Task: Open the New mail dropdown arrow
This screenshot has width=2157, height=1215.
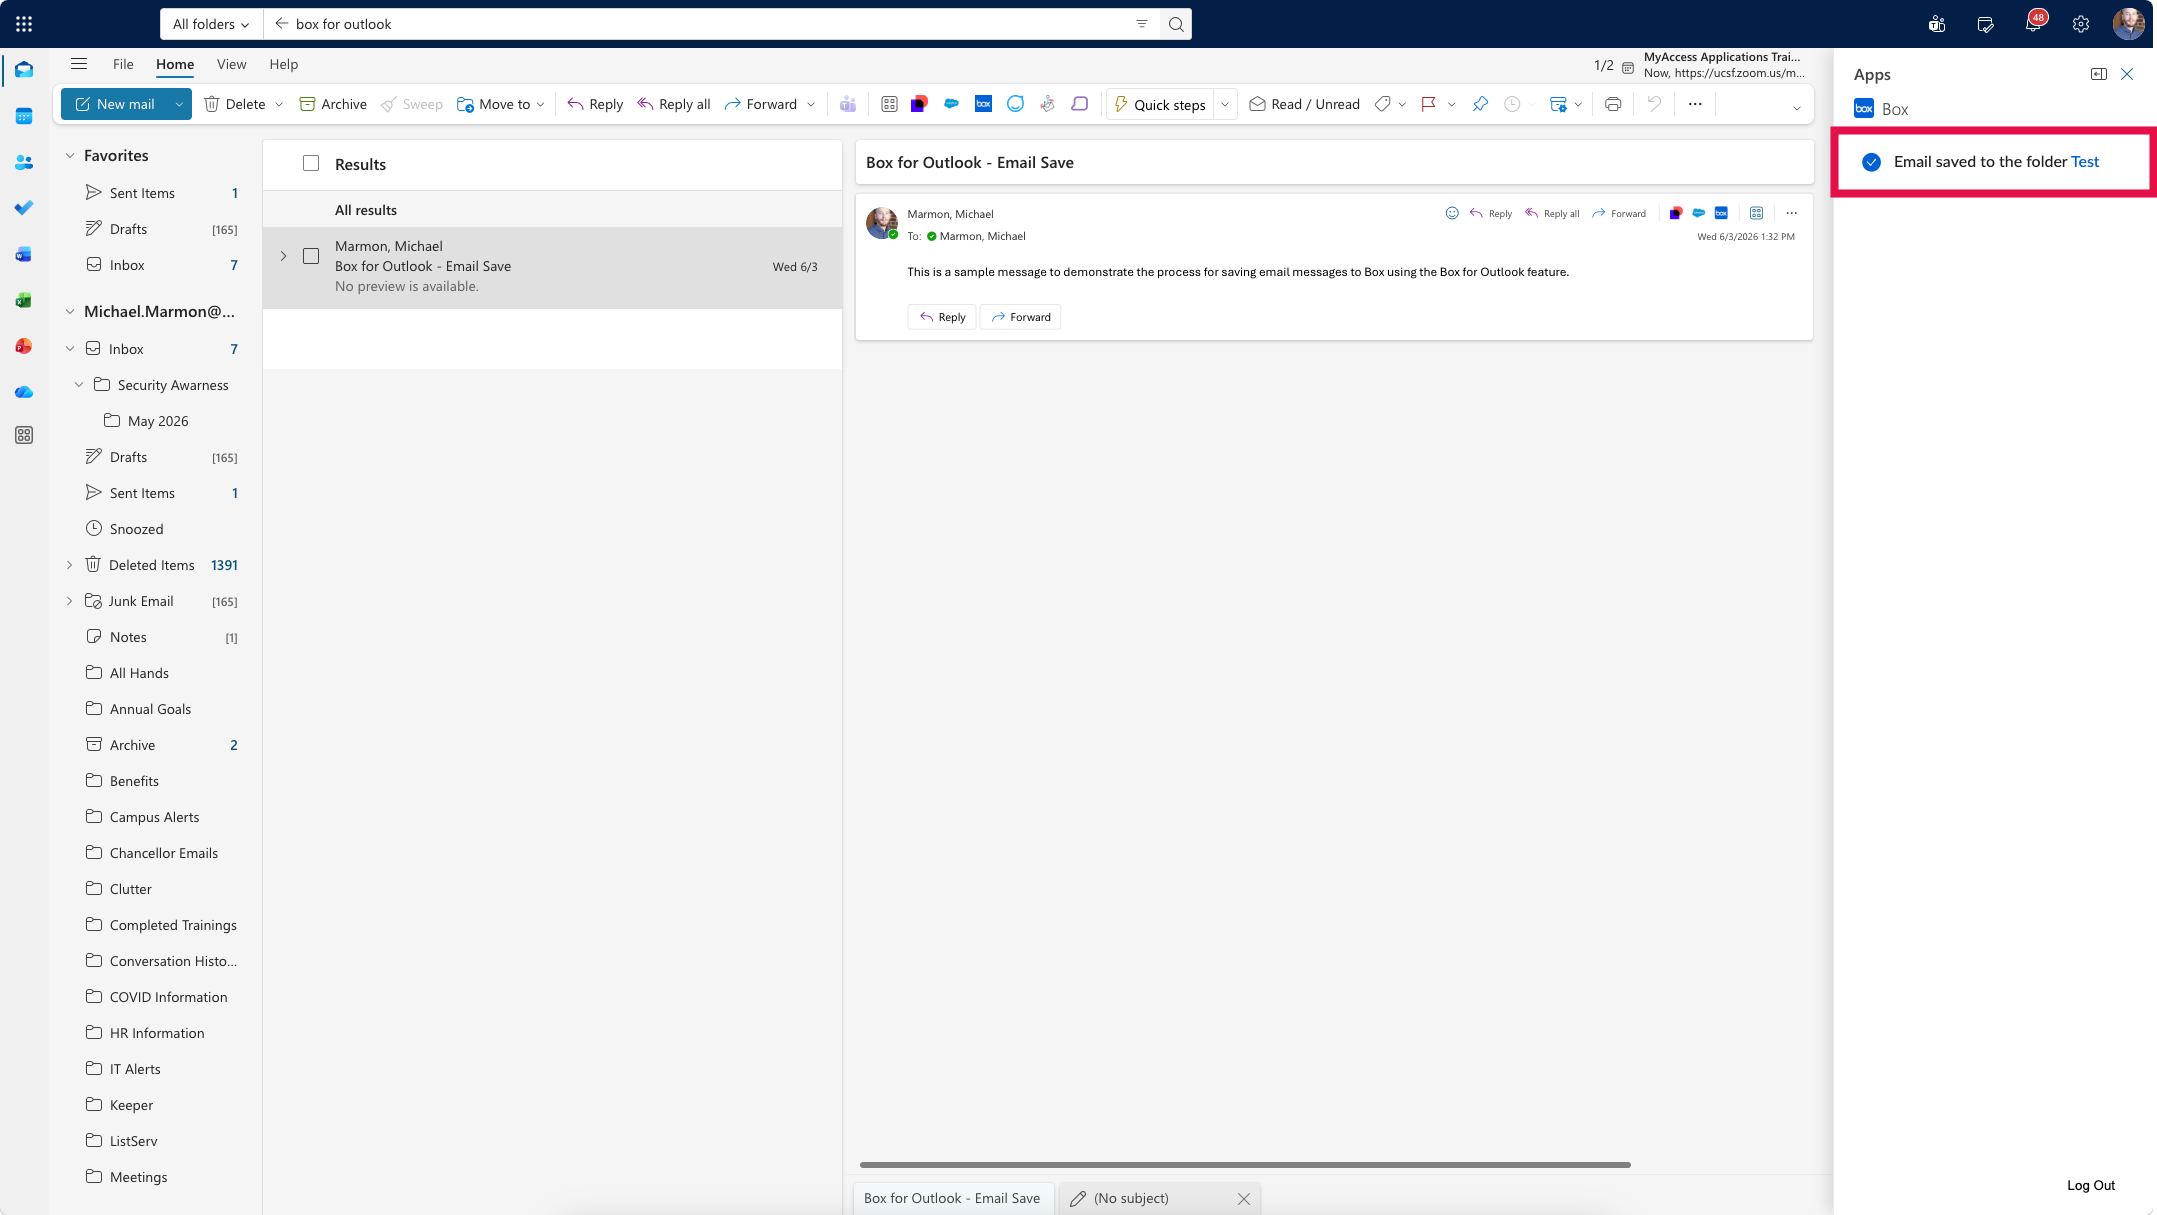Action: point(179,104)
